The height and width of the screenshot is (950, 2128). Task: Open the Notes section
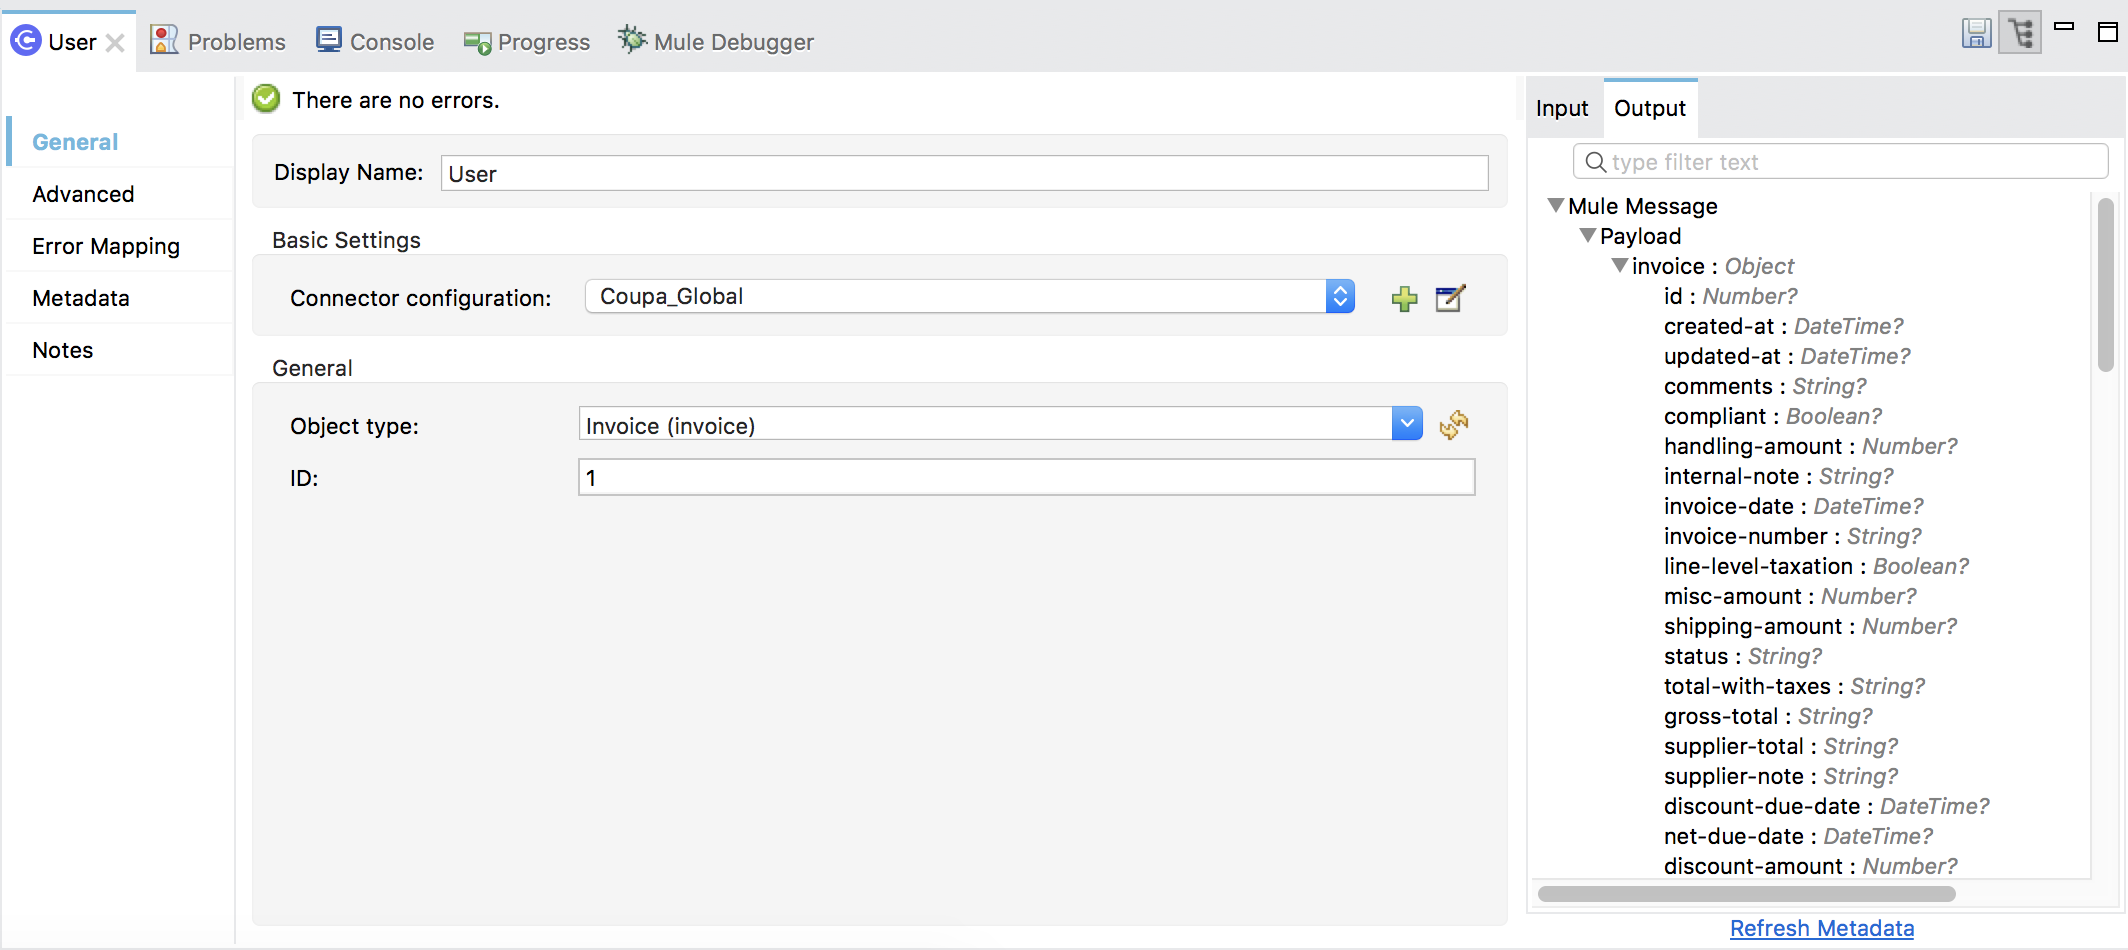click(63, 350)
